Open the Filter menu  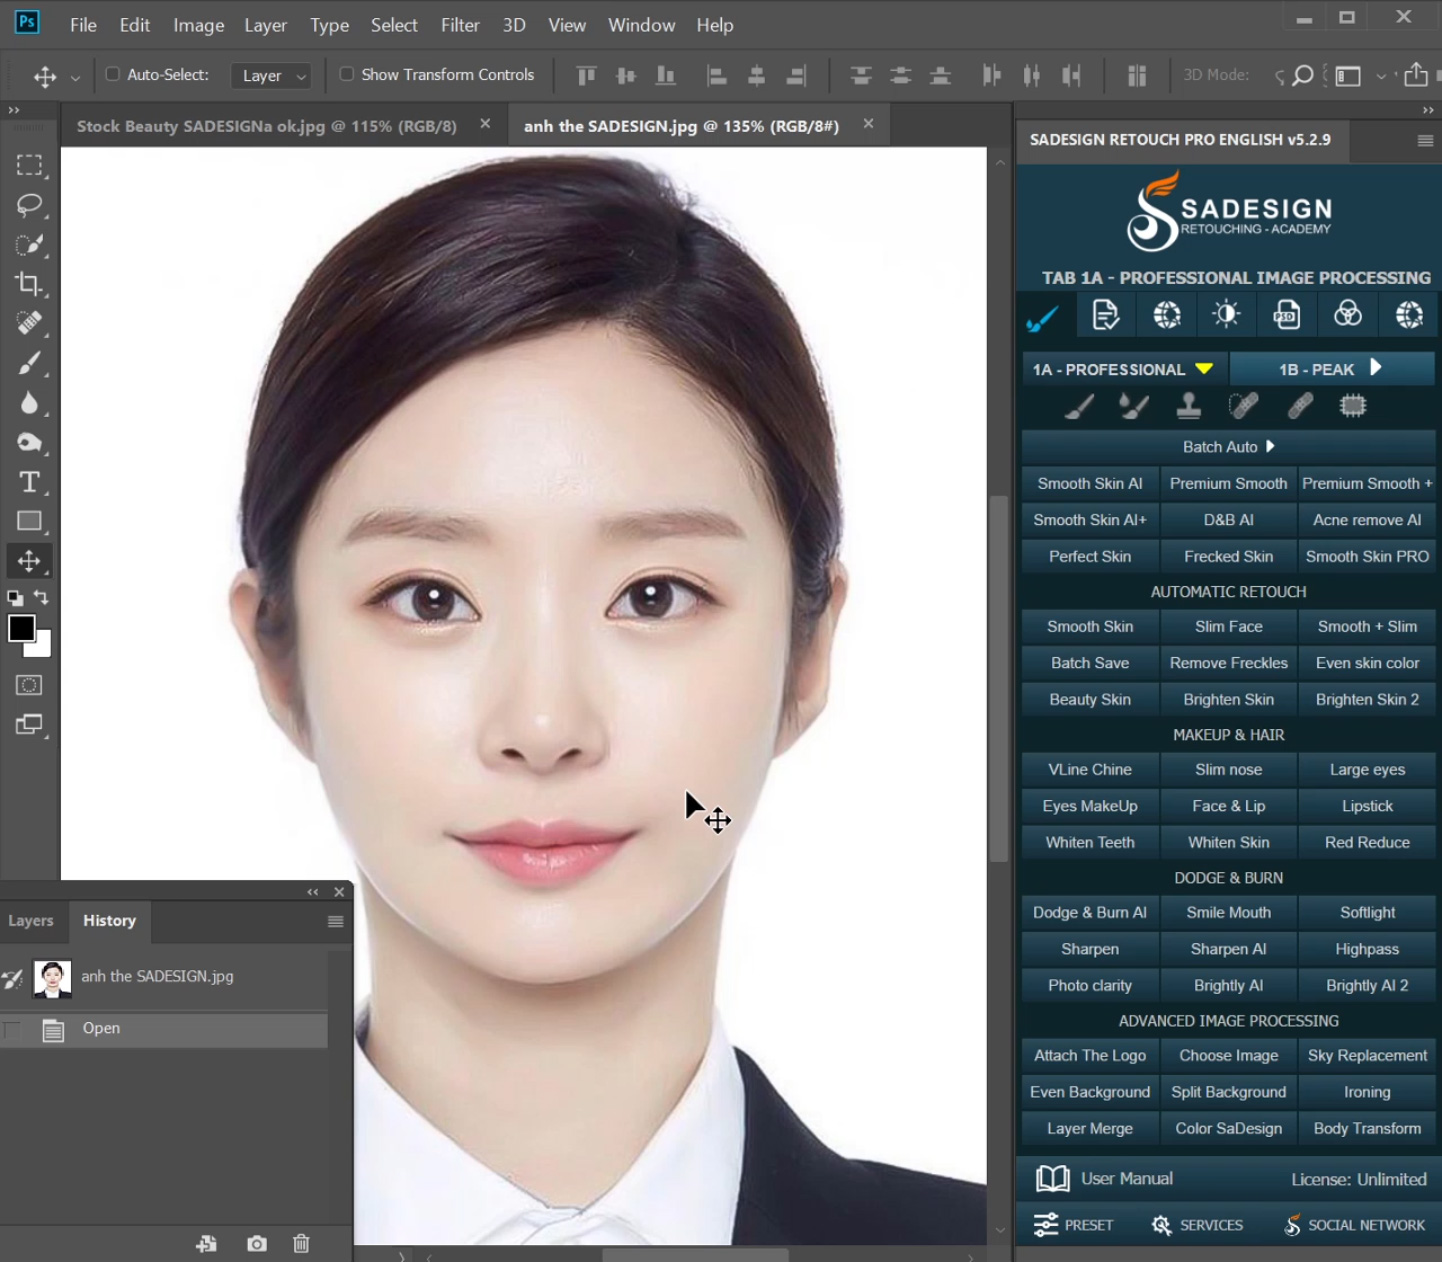pyautogui.click(x=460, y=25)
